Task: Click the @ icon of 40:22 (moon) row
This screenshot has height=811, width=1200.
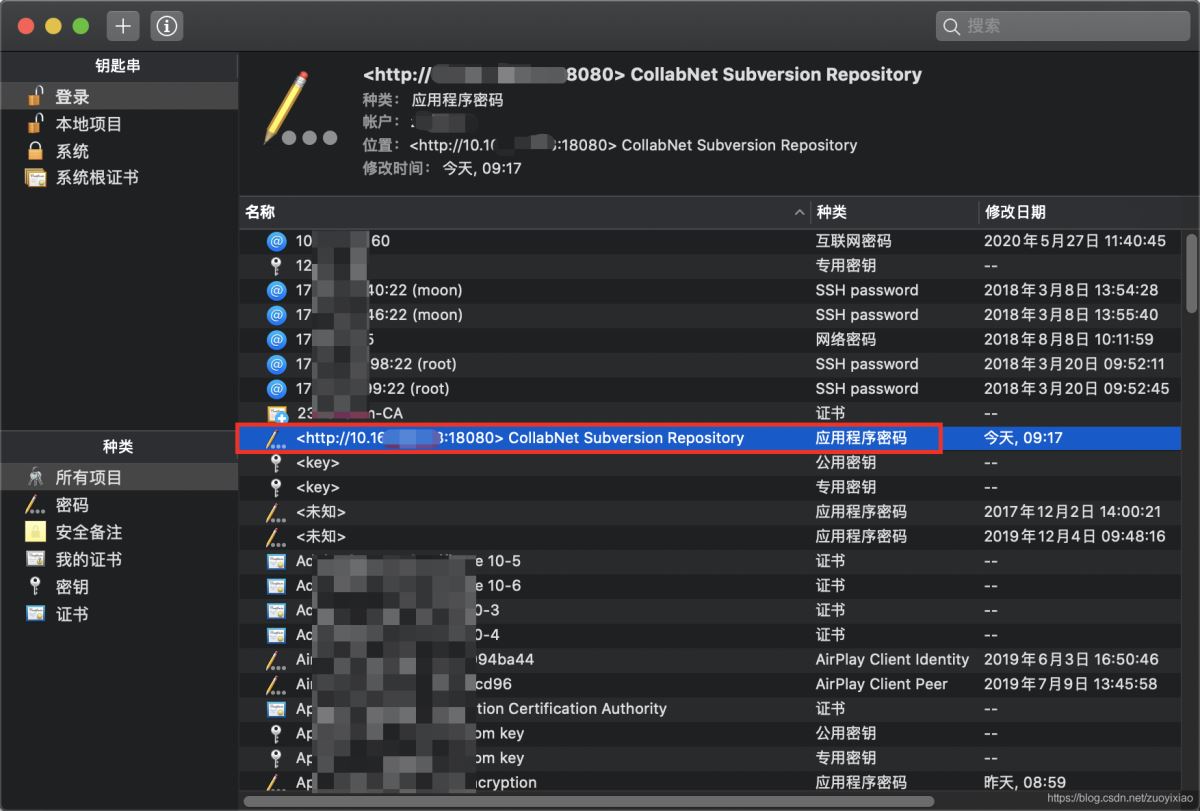Action: click(x=277, y=290)
